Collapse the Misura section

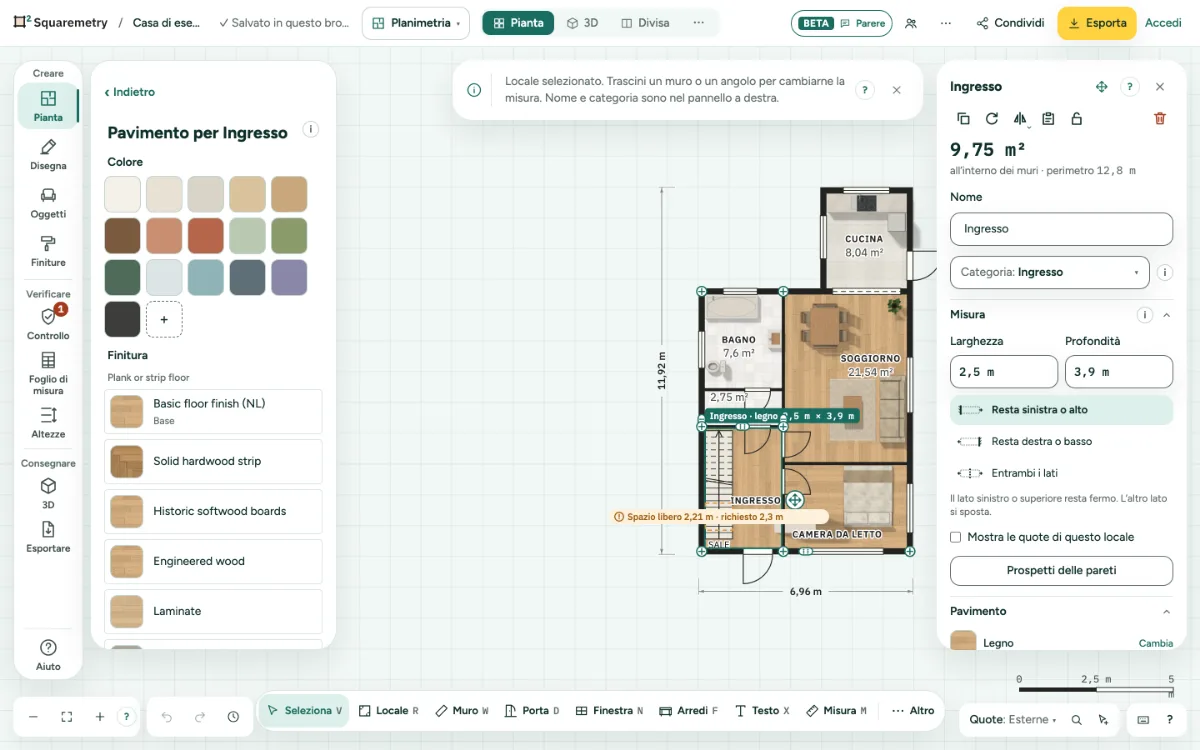pyautogui.click(x=1166, y=315)
